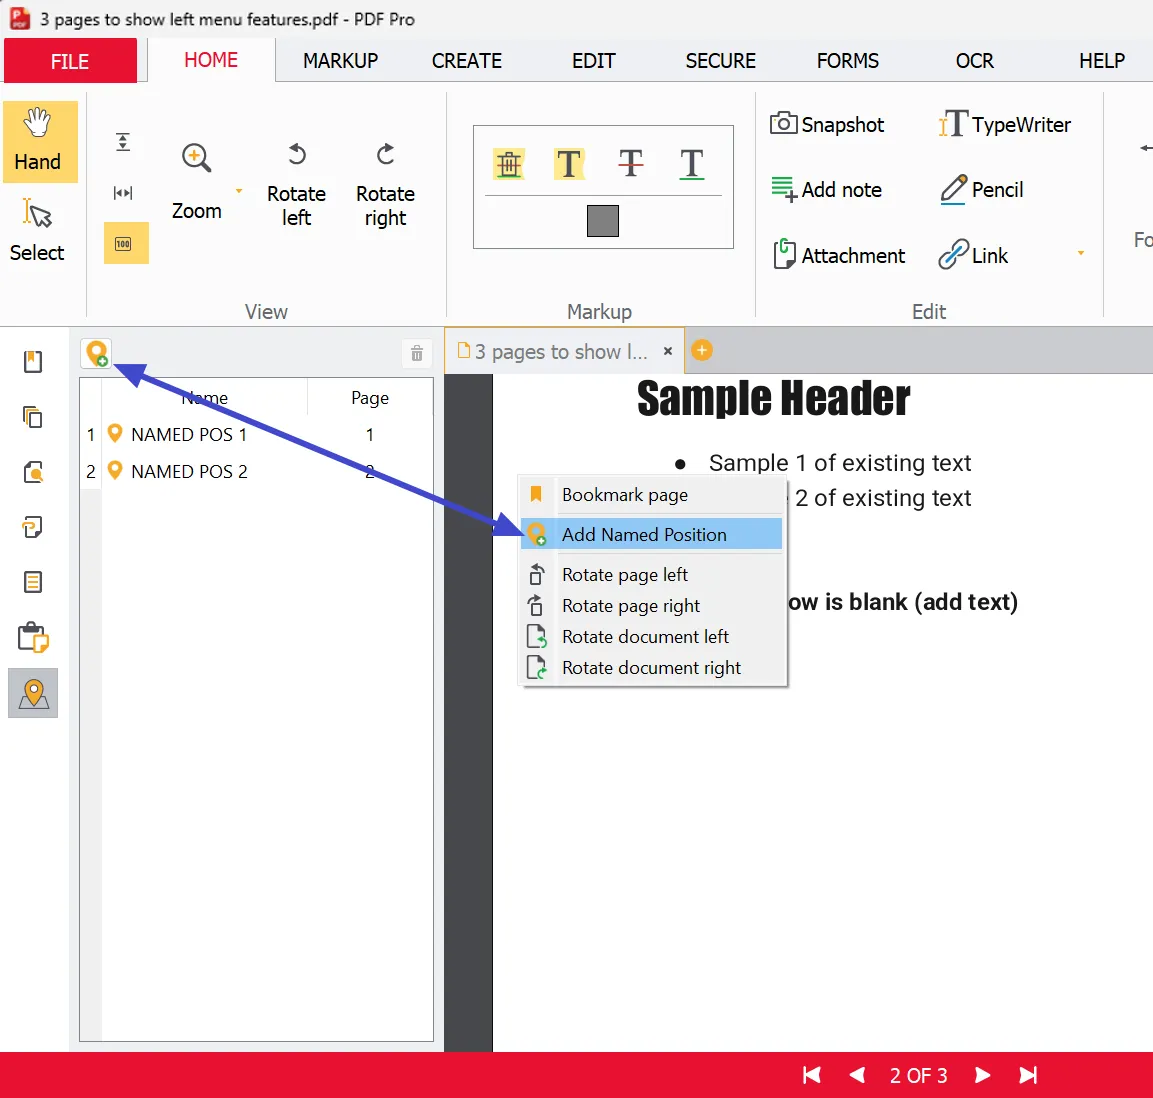Click the Name column header
The height and width of the screenshot is (1098, 1153).
(x=204, y=398)
